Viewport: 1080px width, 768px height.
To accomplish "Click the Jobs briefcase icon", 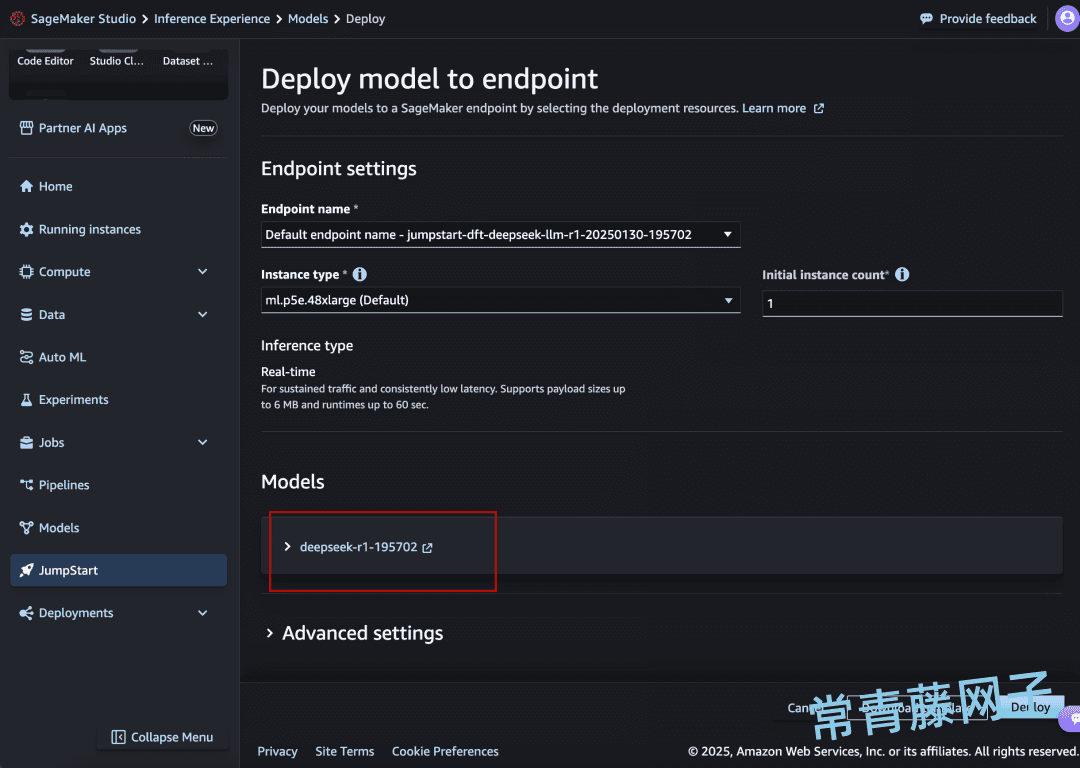I will click(26, 442).
